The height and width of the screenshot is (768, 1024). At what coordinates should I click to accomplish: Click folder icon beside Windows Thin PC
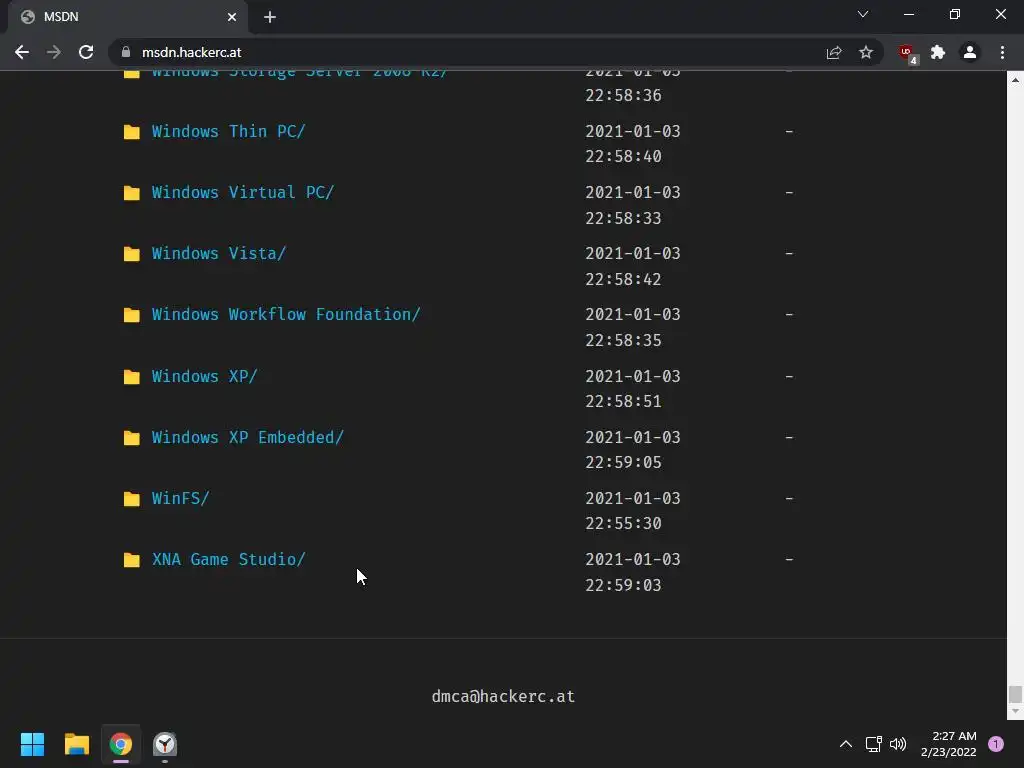pos(132,132)
